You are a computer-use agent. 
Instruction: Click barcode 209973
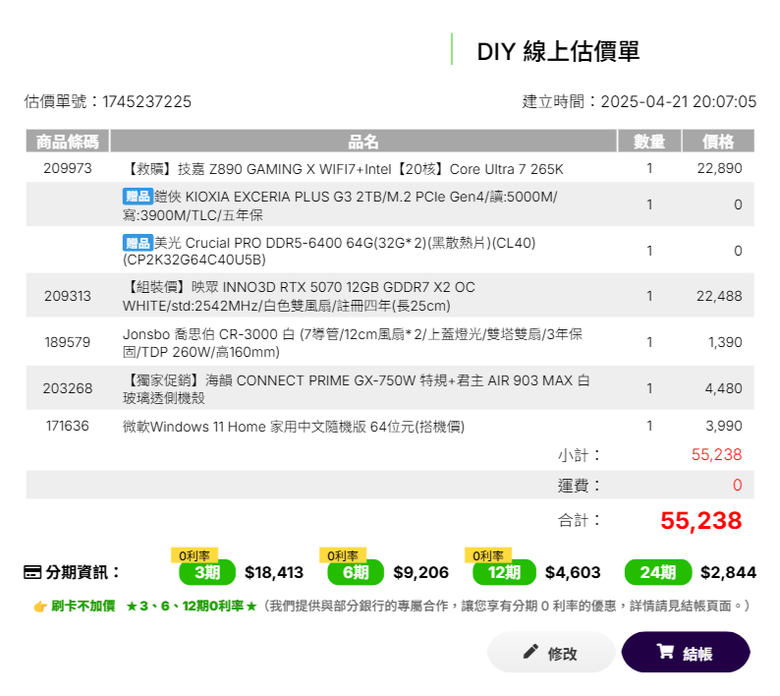click(x=68, y=168)
